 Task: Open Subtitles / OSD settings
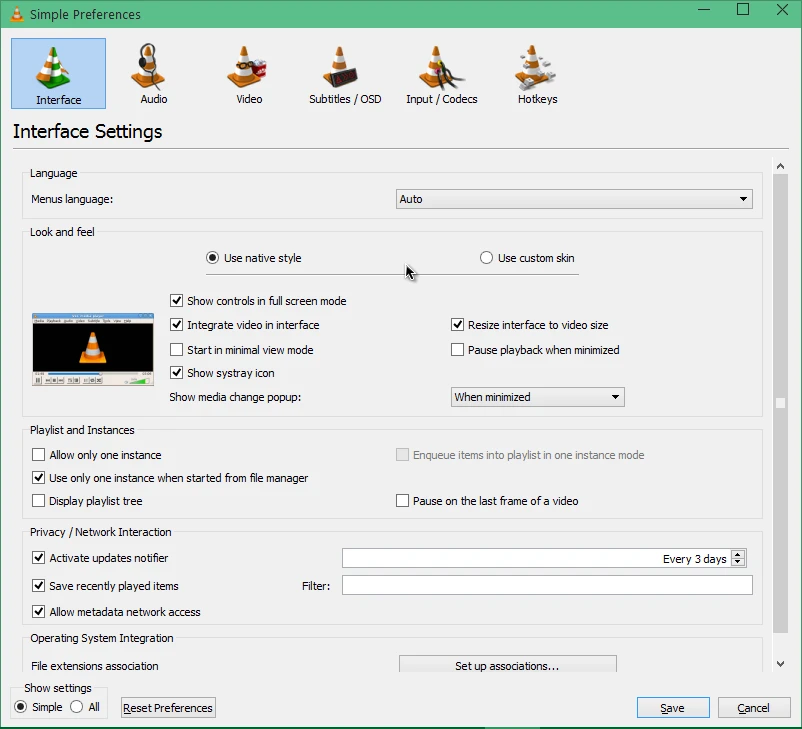(344, 72)
